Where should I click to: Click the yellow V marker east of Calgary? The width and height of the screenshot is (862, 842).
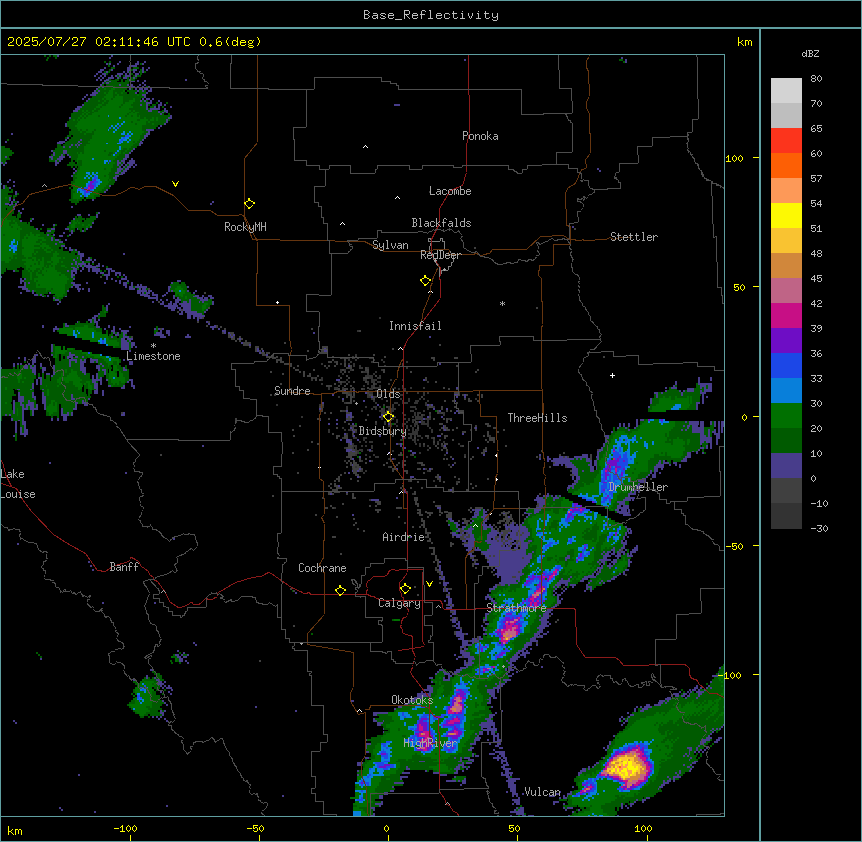(429, 584)
